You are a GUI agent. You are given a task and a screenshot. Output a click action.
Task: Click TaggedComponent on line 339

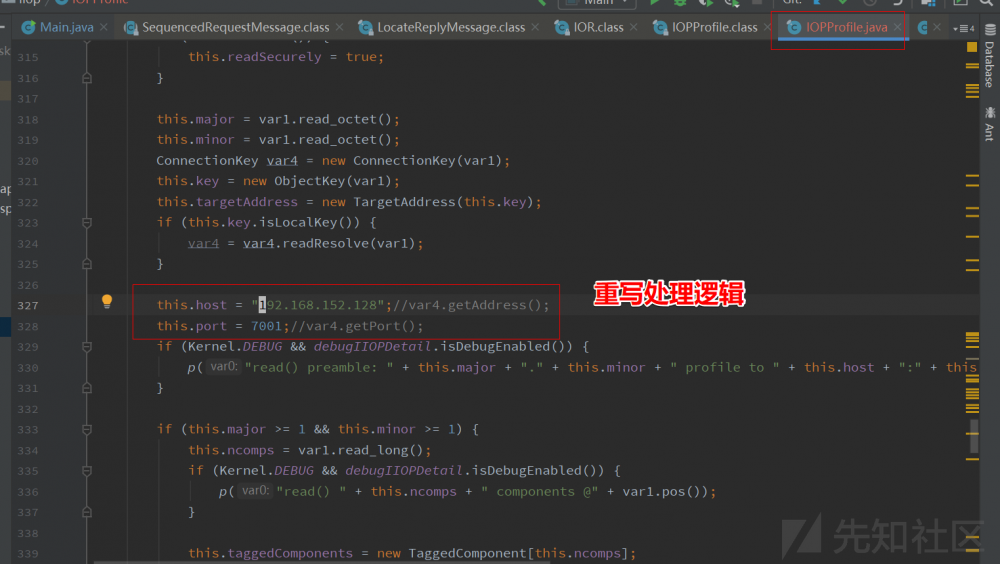point(467,553)
